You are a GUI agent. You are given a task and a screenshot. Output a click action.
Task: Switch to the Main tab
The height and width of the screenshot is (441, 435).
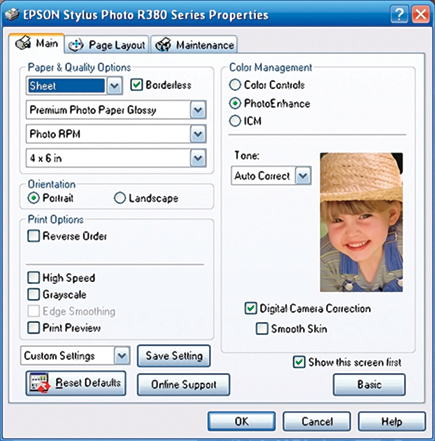[37, 43]
